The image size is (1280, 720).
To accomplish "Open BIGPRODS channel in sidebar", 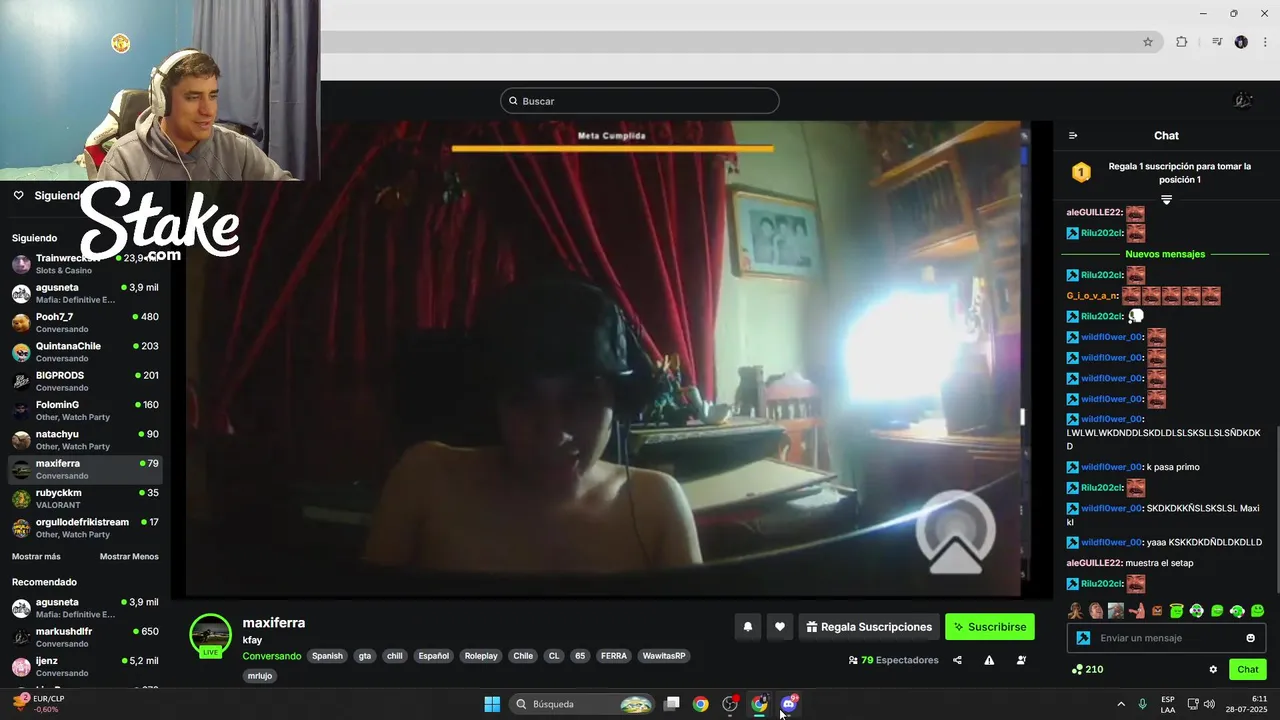I will coord(85,381).
